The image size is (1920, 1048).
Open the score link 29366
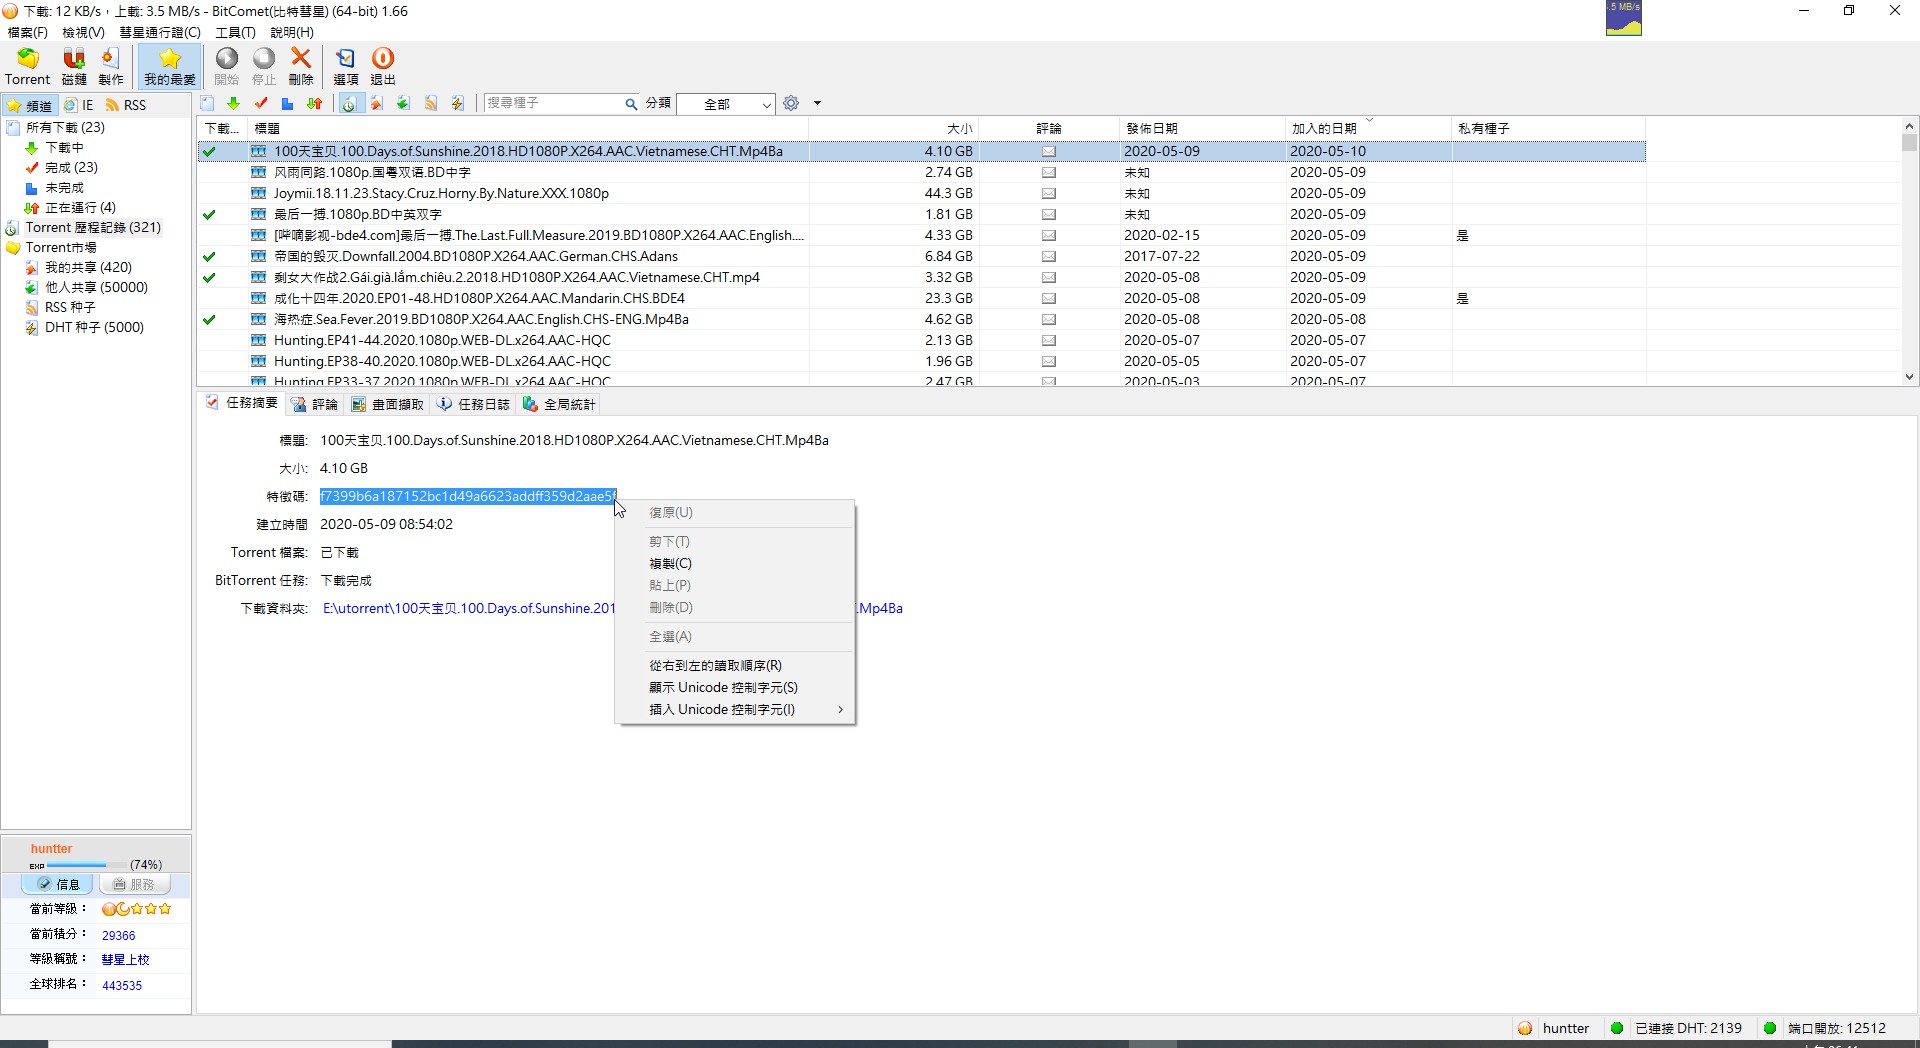point(118,935)
